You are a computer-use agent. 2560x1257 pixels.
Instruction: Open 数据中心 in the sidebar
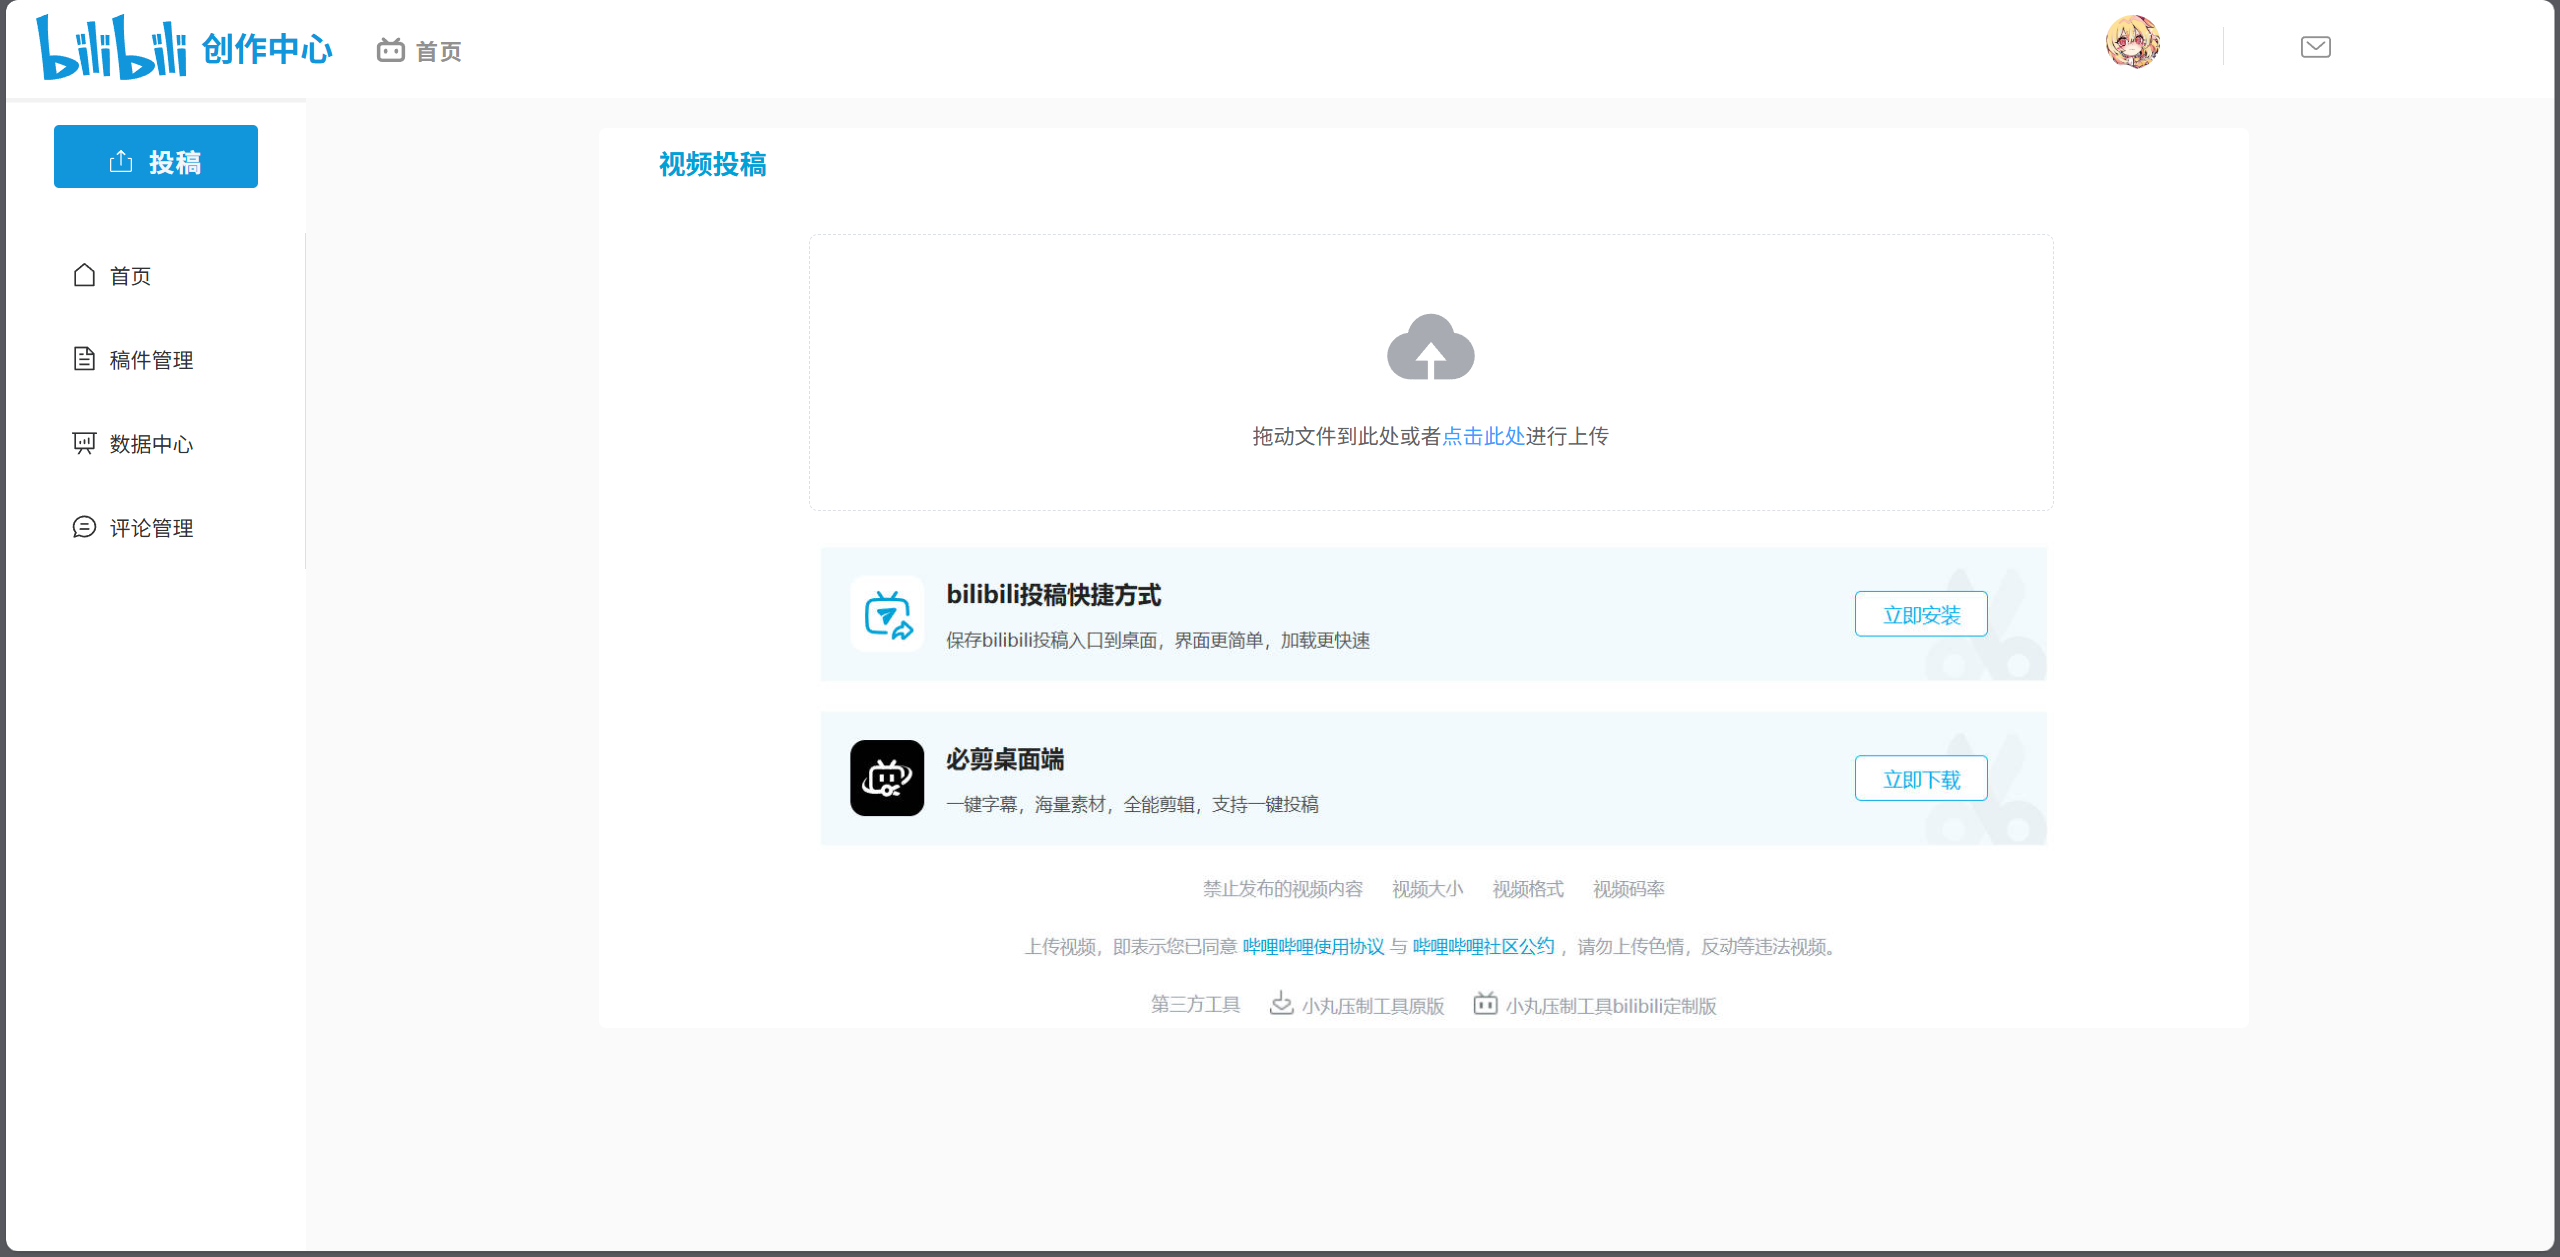pyautogui.click(x=150, y=444)
